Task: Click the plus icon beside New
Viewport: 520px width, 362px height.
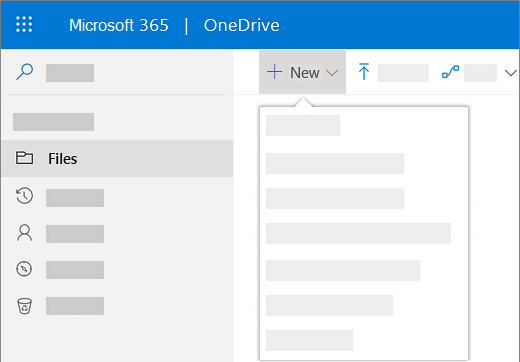Action: point(274,72)
